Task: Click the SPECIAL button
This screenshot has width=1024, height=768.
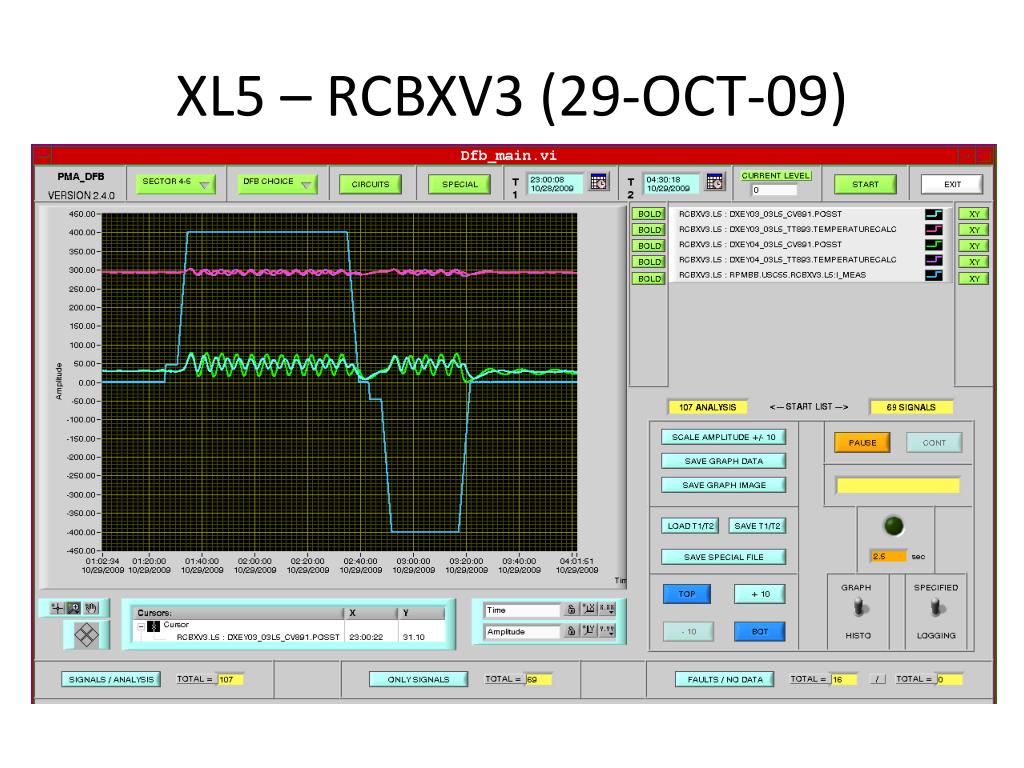Action: (460, 184)
